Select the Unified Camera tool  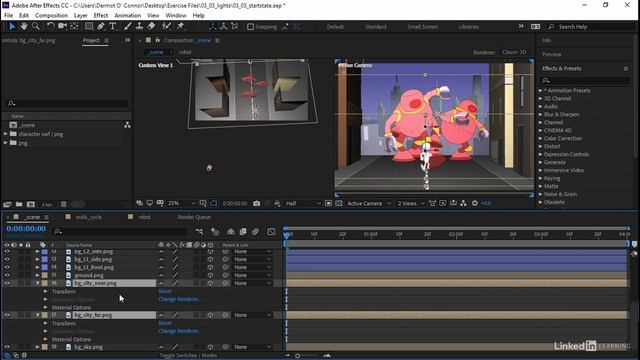click(x=62, y=27)
